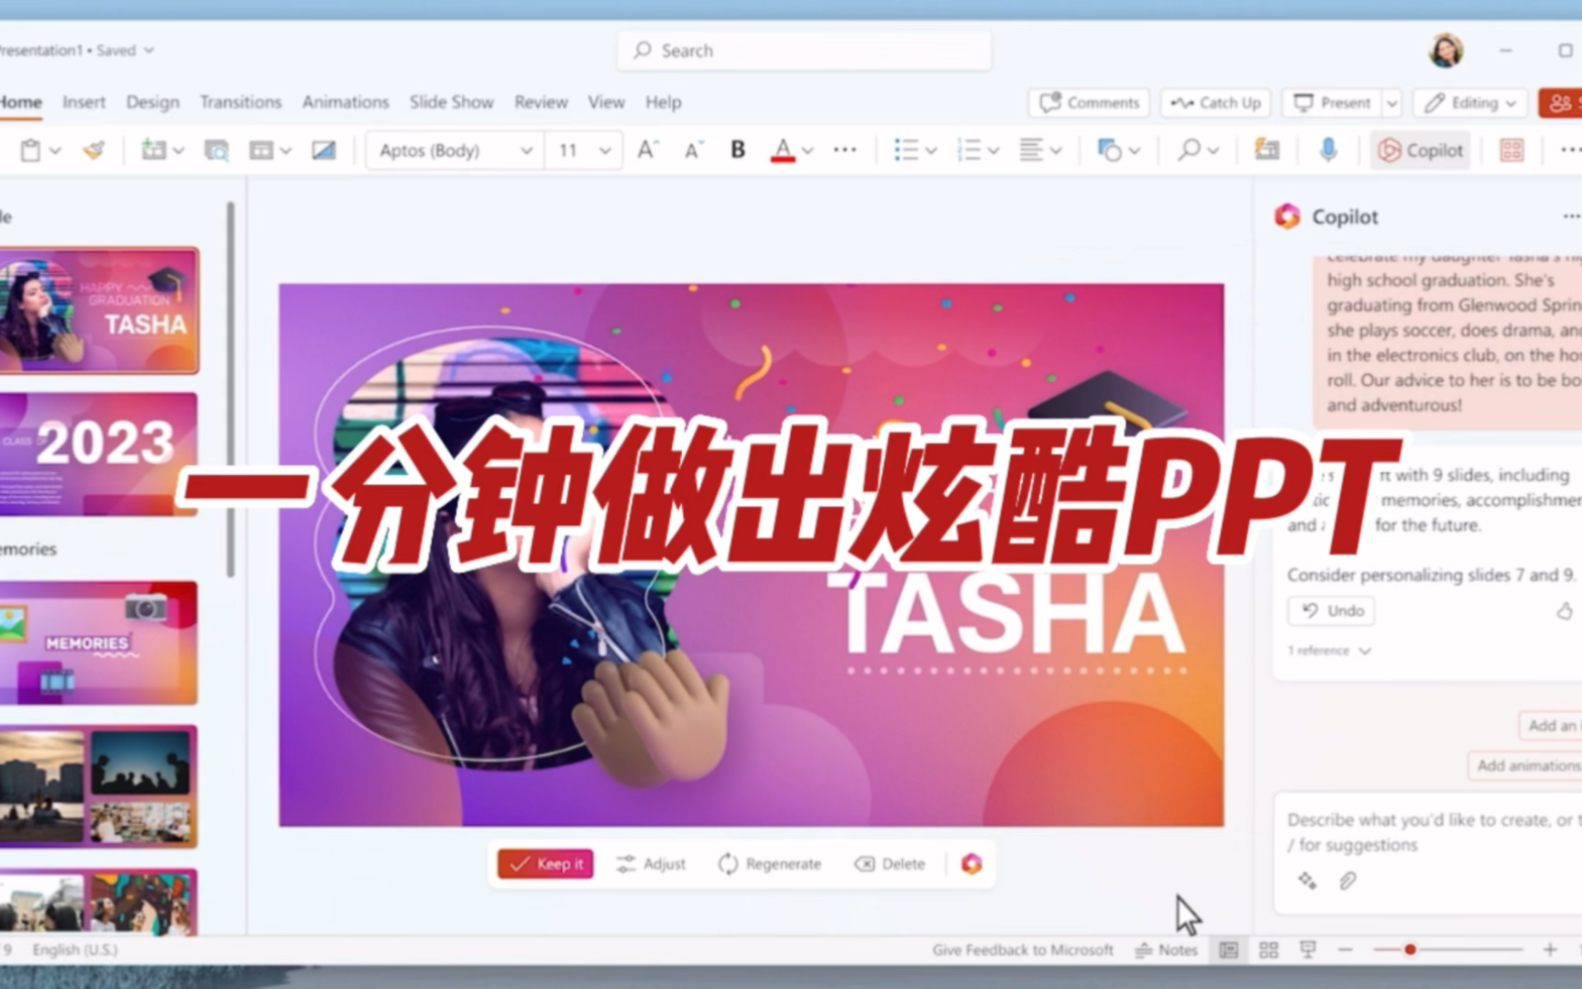Expand the Presentation1 Saved title dropdown
1582x989 pixels.
149,50
